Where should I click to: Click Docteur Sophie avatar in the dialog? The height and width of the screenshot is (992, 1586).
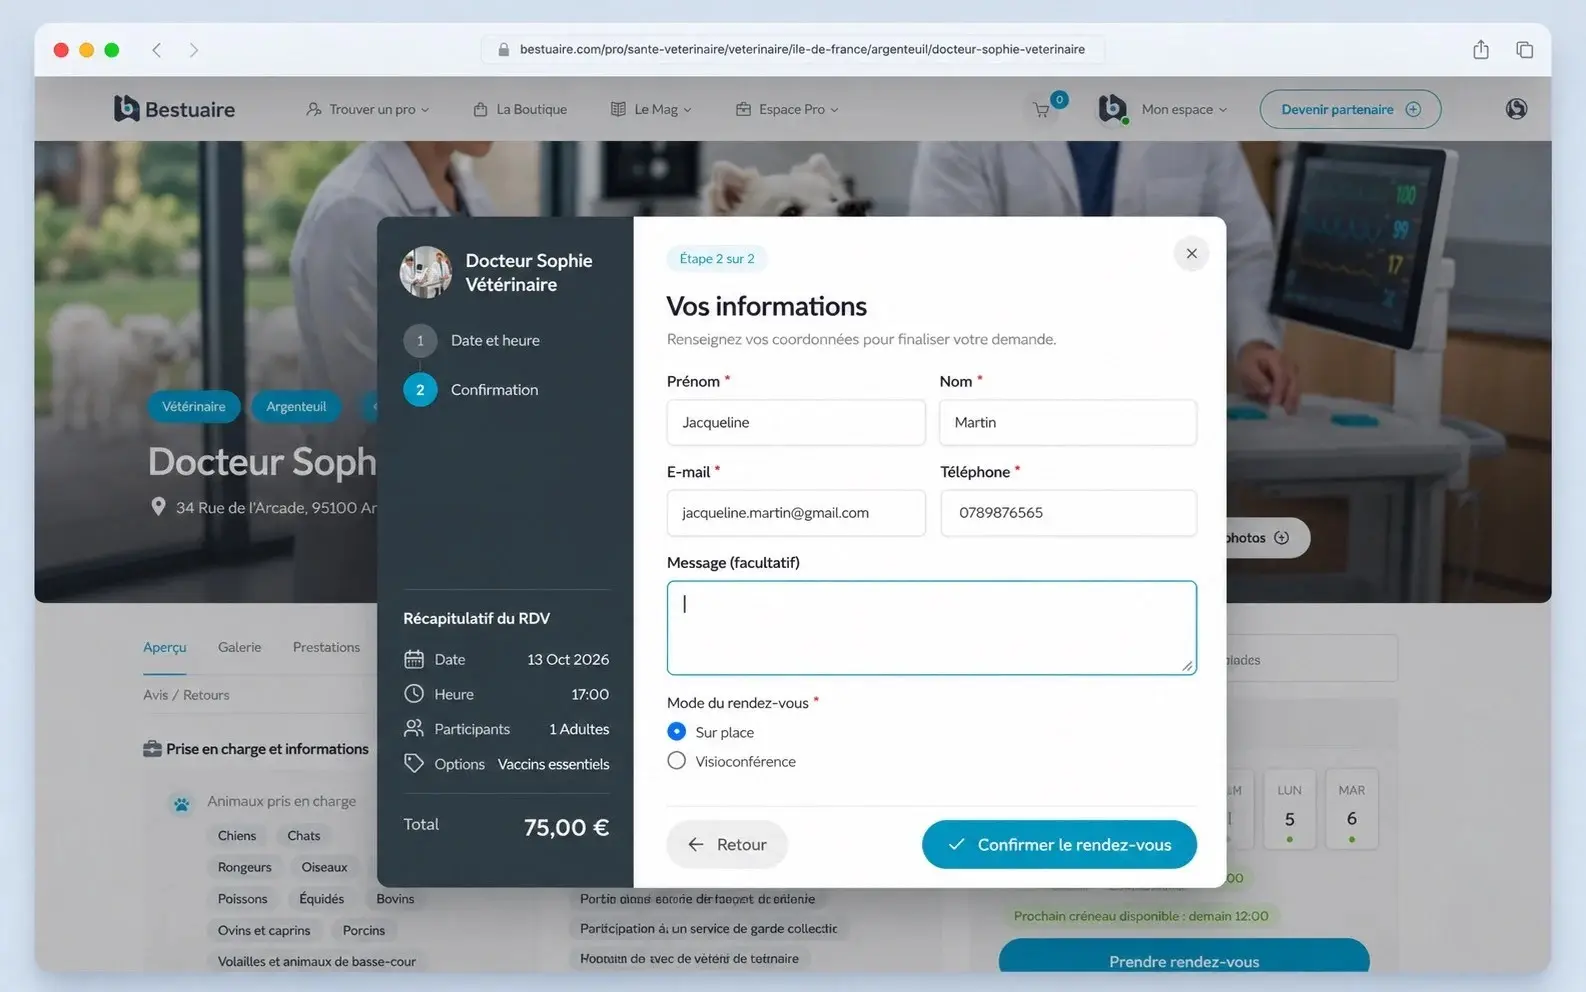[426, 272]
